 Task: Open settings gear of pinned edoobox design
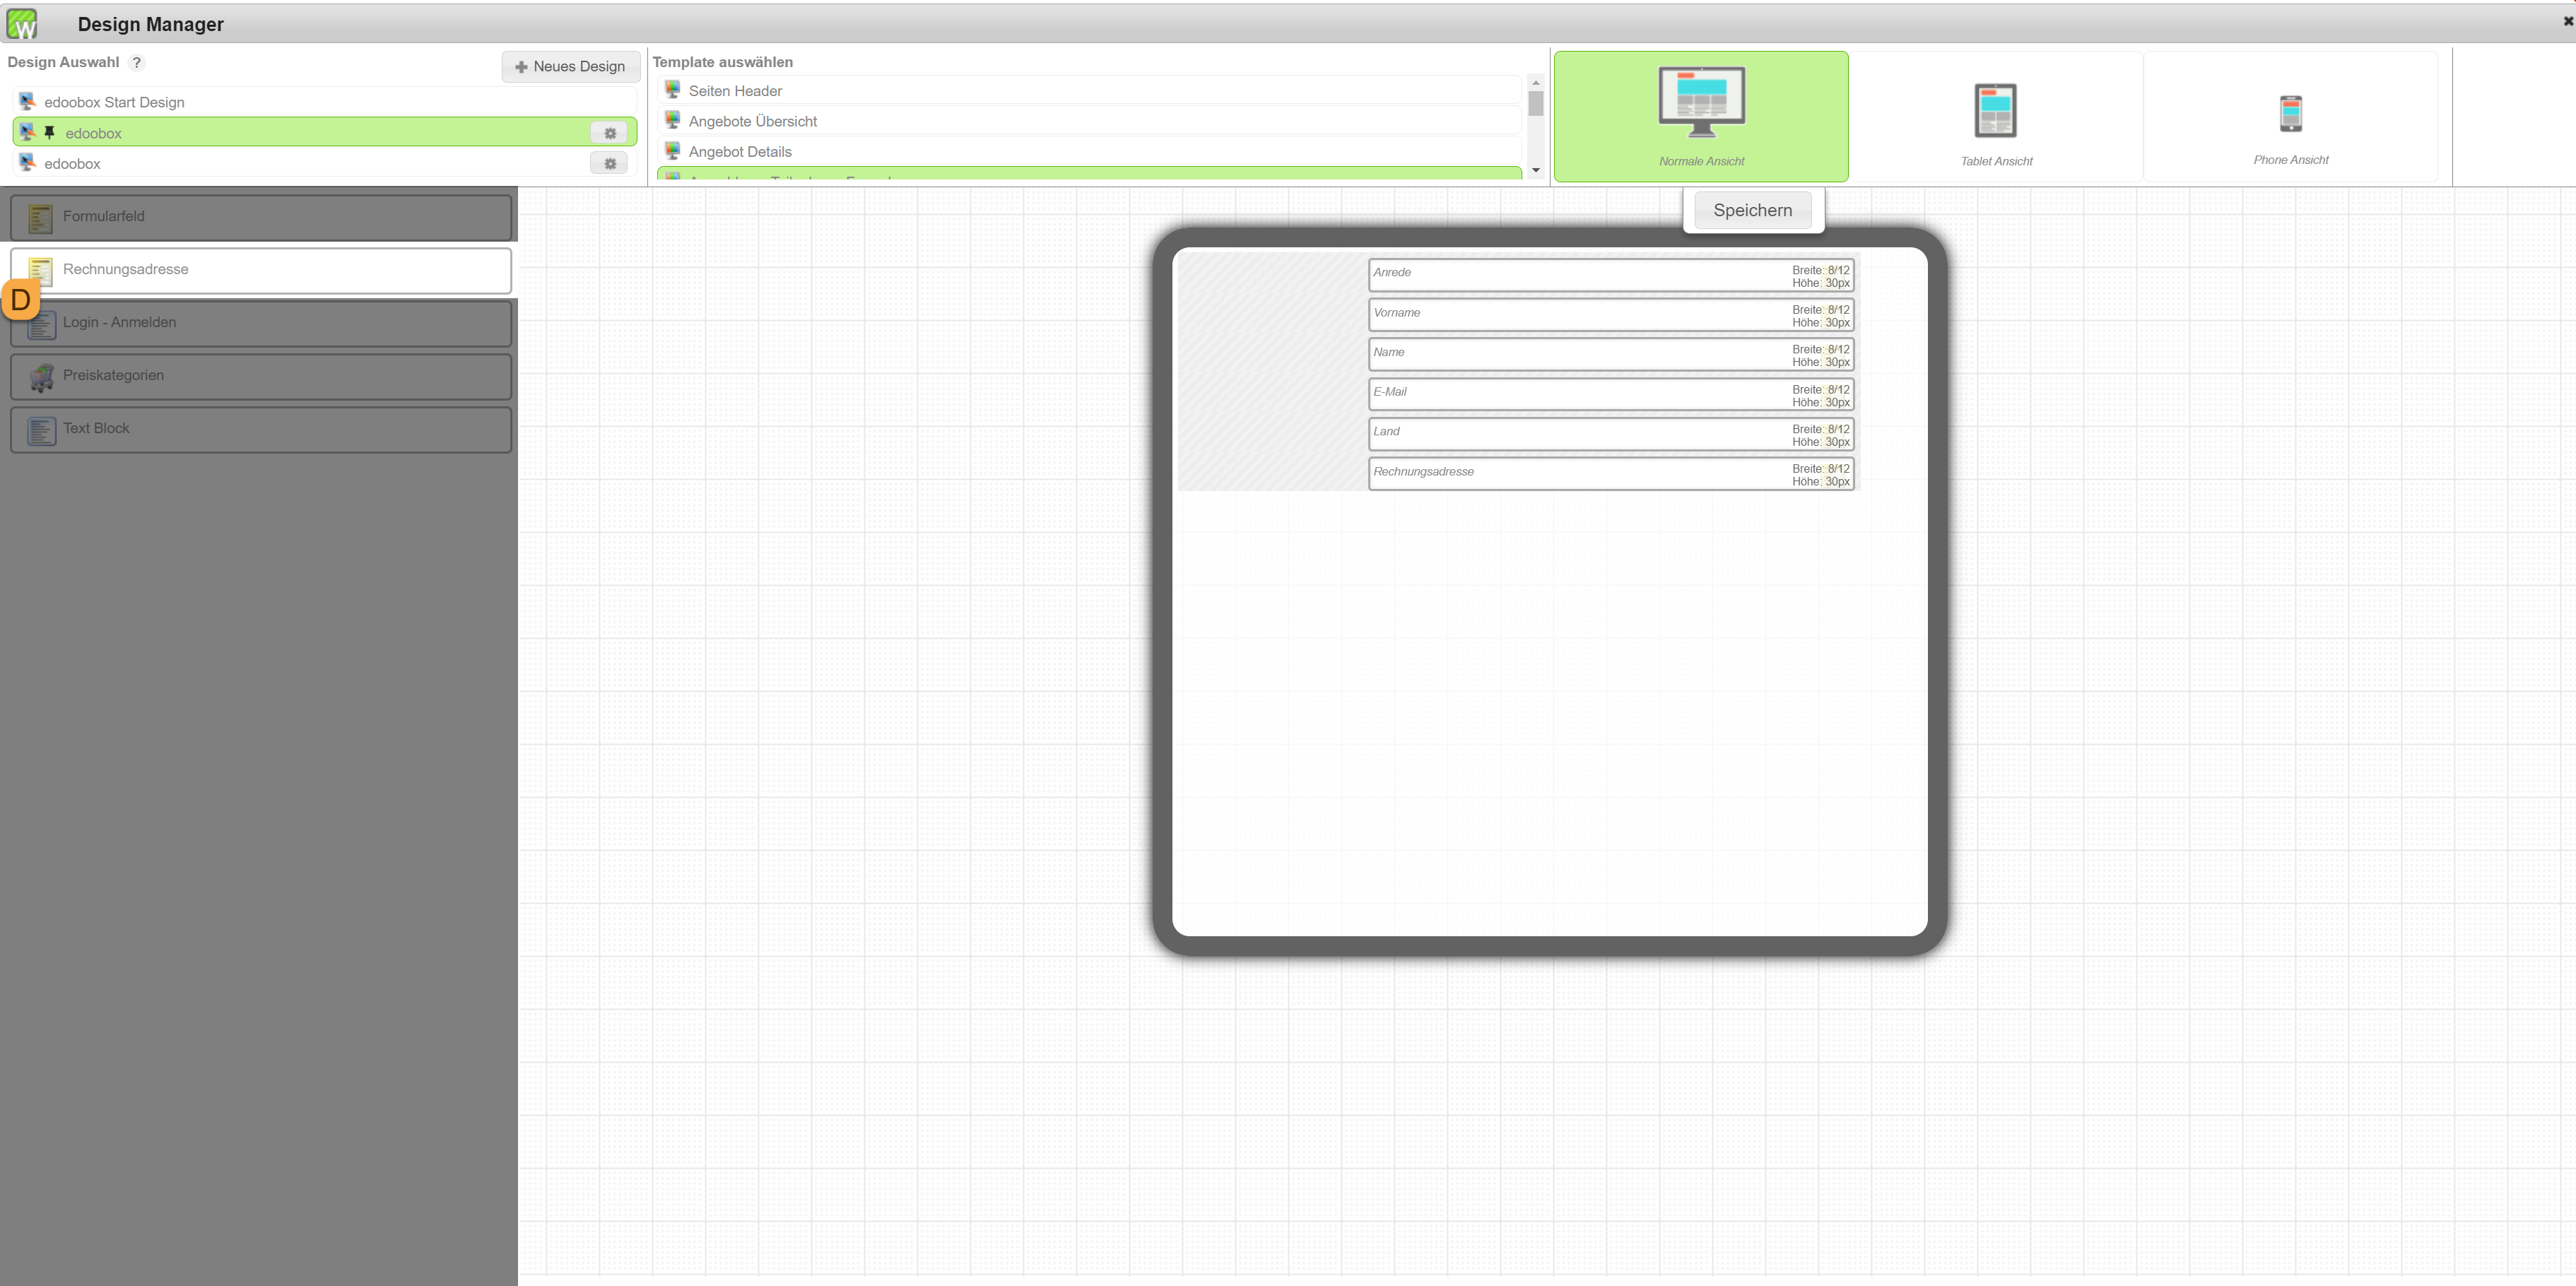(609, 133)
